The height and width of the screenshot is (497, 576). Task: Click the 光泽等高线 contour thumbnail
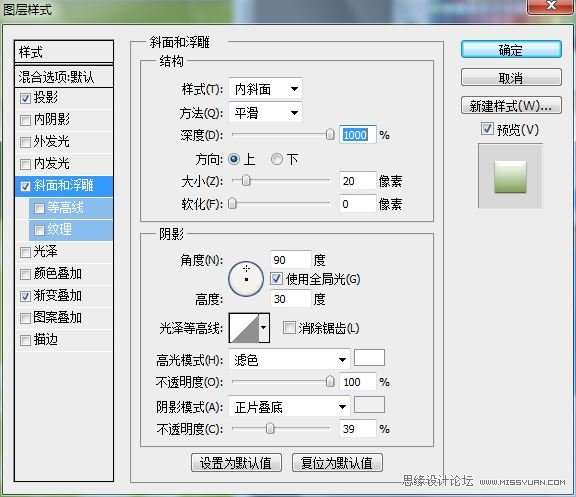coord(244,328)
